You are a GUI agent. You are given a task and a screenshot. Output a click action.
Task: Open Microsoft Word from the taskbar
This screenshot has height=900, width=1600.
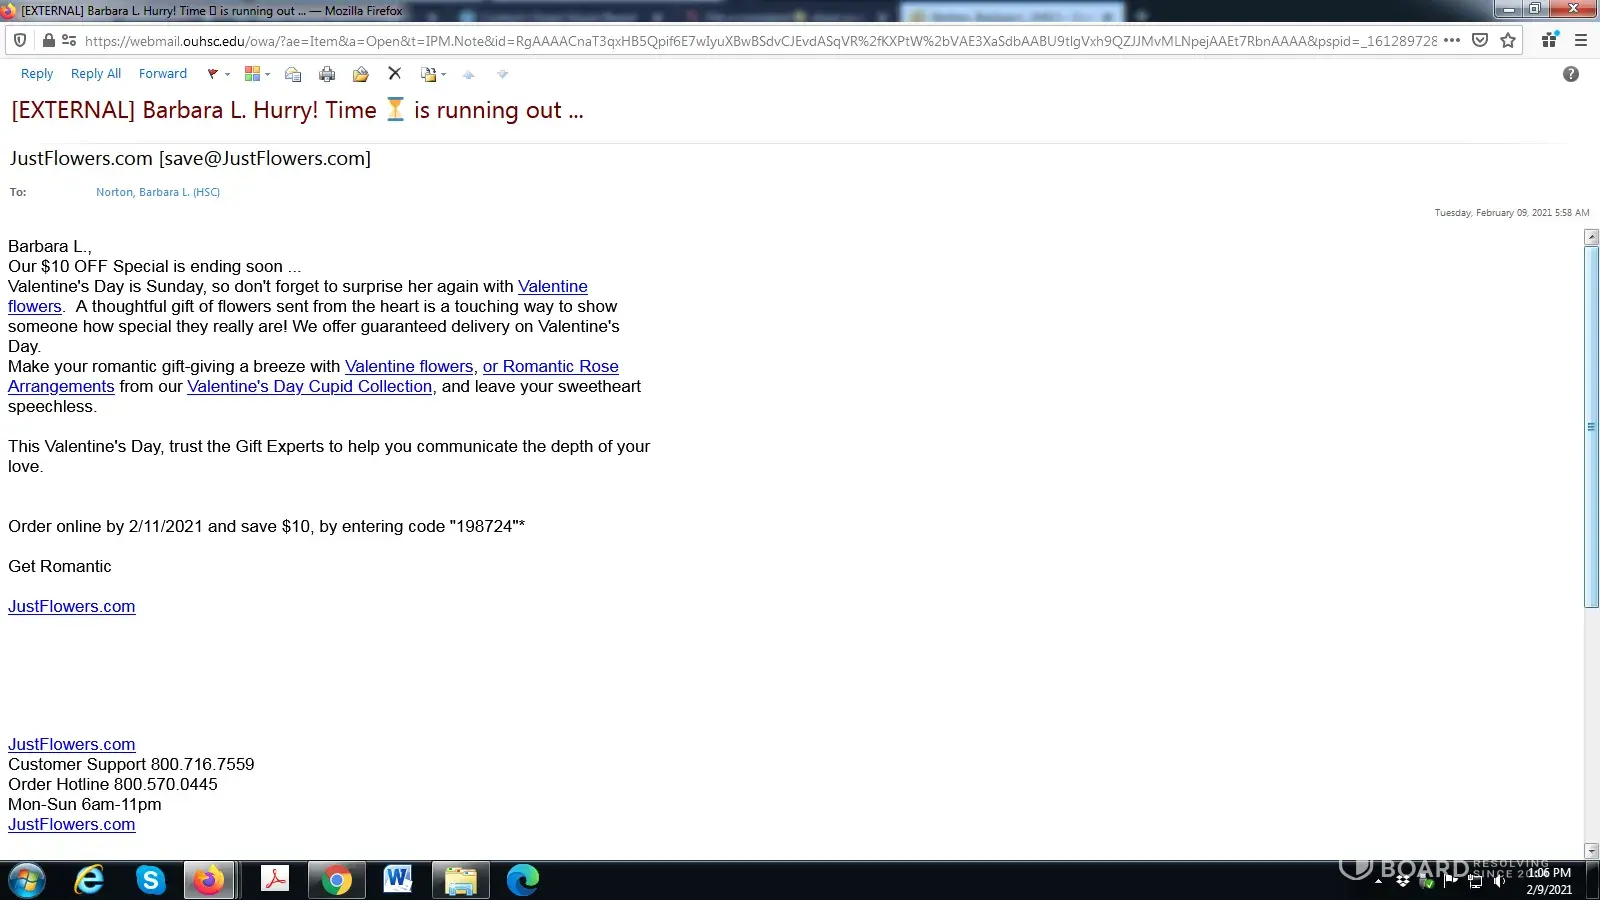(398, 880)
